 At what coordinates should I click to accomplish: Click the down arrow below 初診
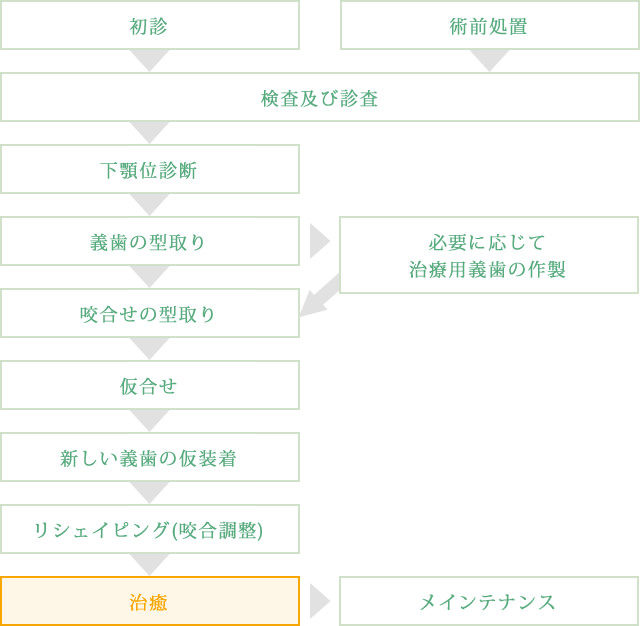tap(149, 60)
